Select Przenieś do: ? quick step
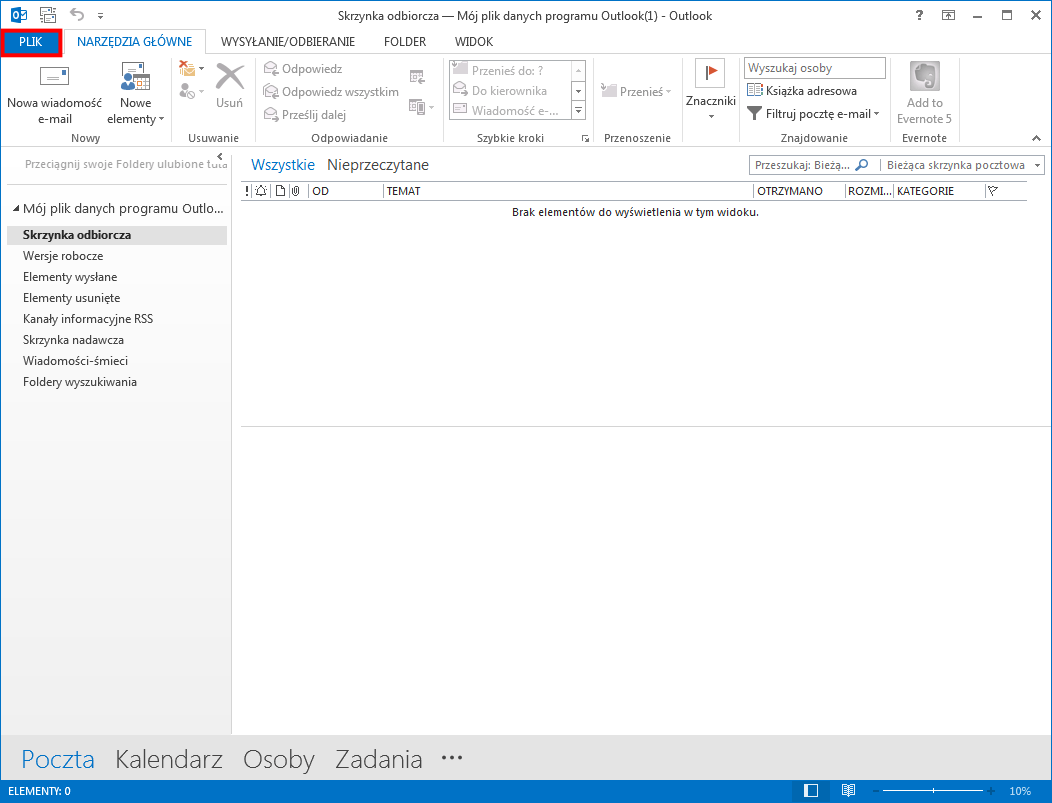The height and width of the screenshot is (803, 1052). (x=510, y=70)
